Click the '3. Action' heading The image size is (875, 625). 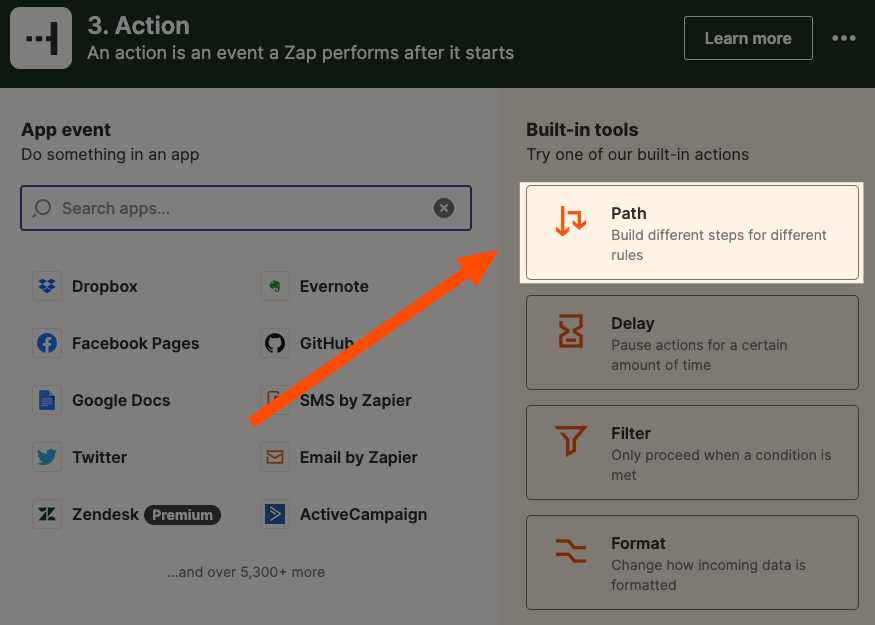138,26
